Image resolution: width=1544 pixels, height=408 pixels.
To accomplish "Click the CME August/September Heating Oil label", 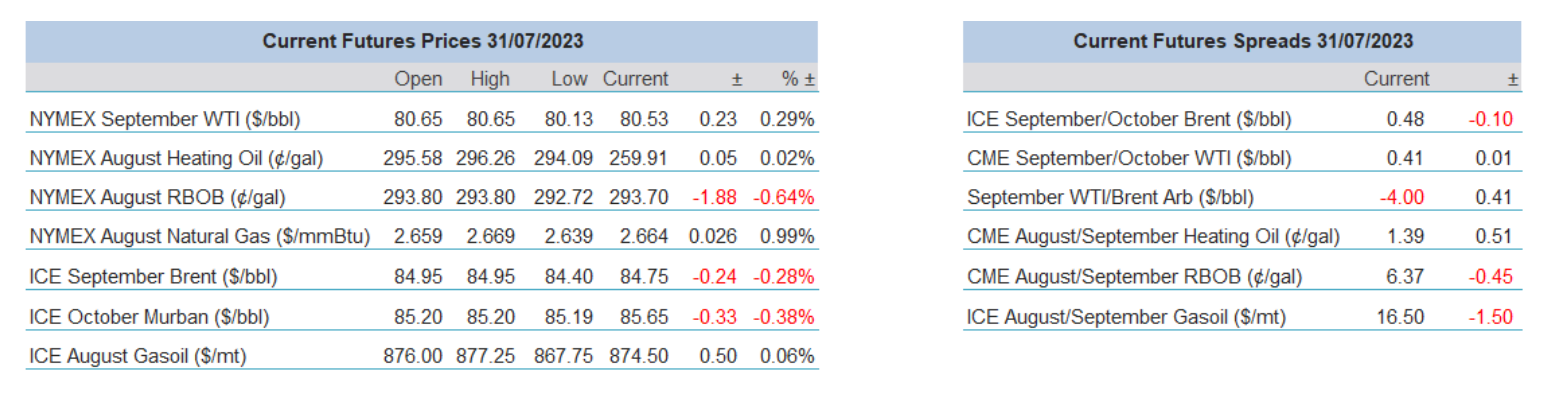I will coord(1153,236).
